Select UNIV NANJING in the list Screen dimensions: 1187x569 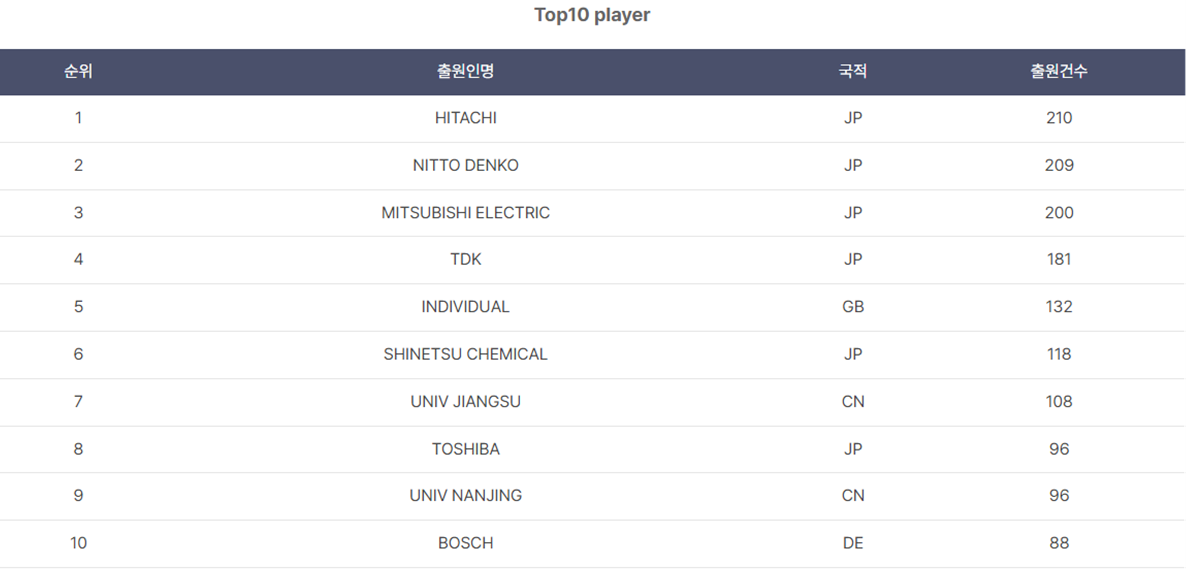(x=465, y=496)
